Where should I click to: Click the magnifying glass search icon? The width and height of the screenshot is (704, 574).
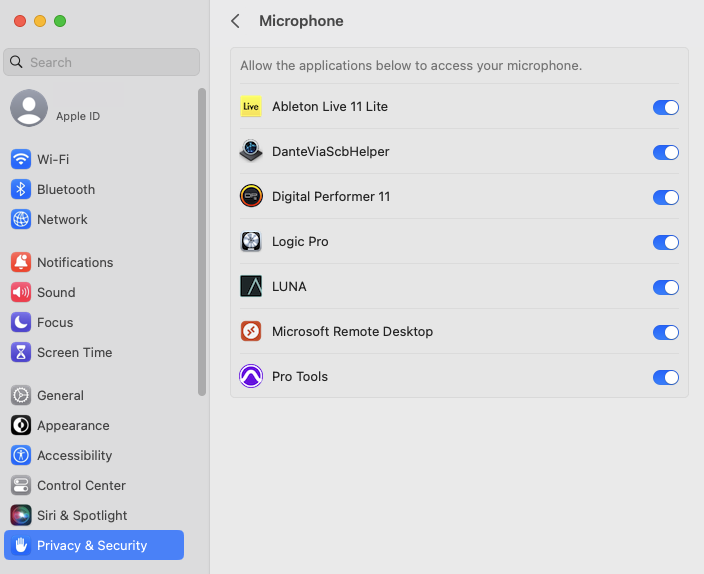[x=16, y=62]
